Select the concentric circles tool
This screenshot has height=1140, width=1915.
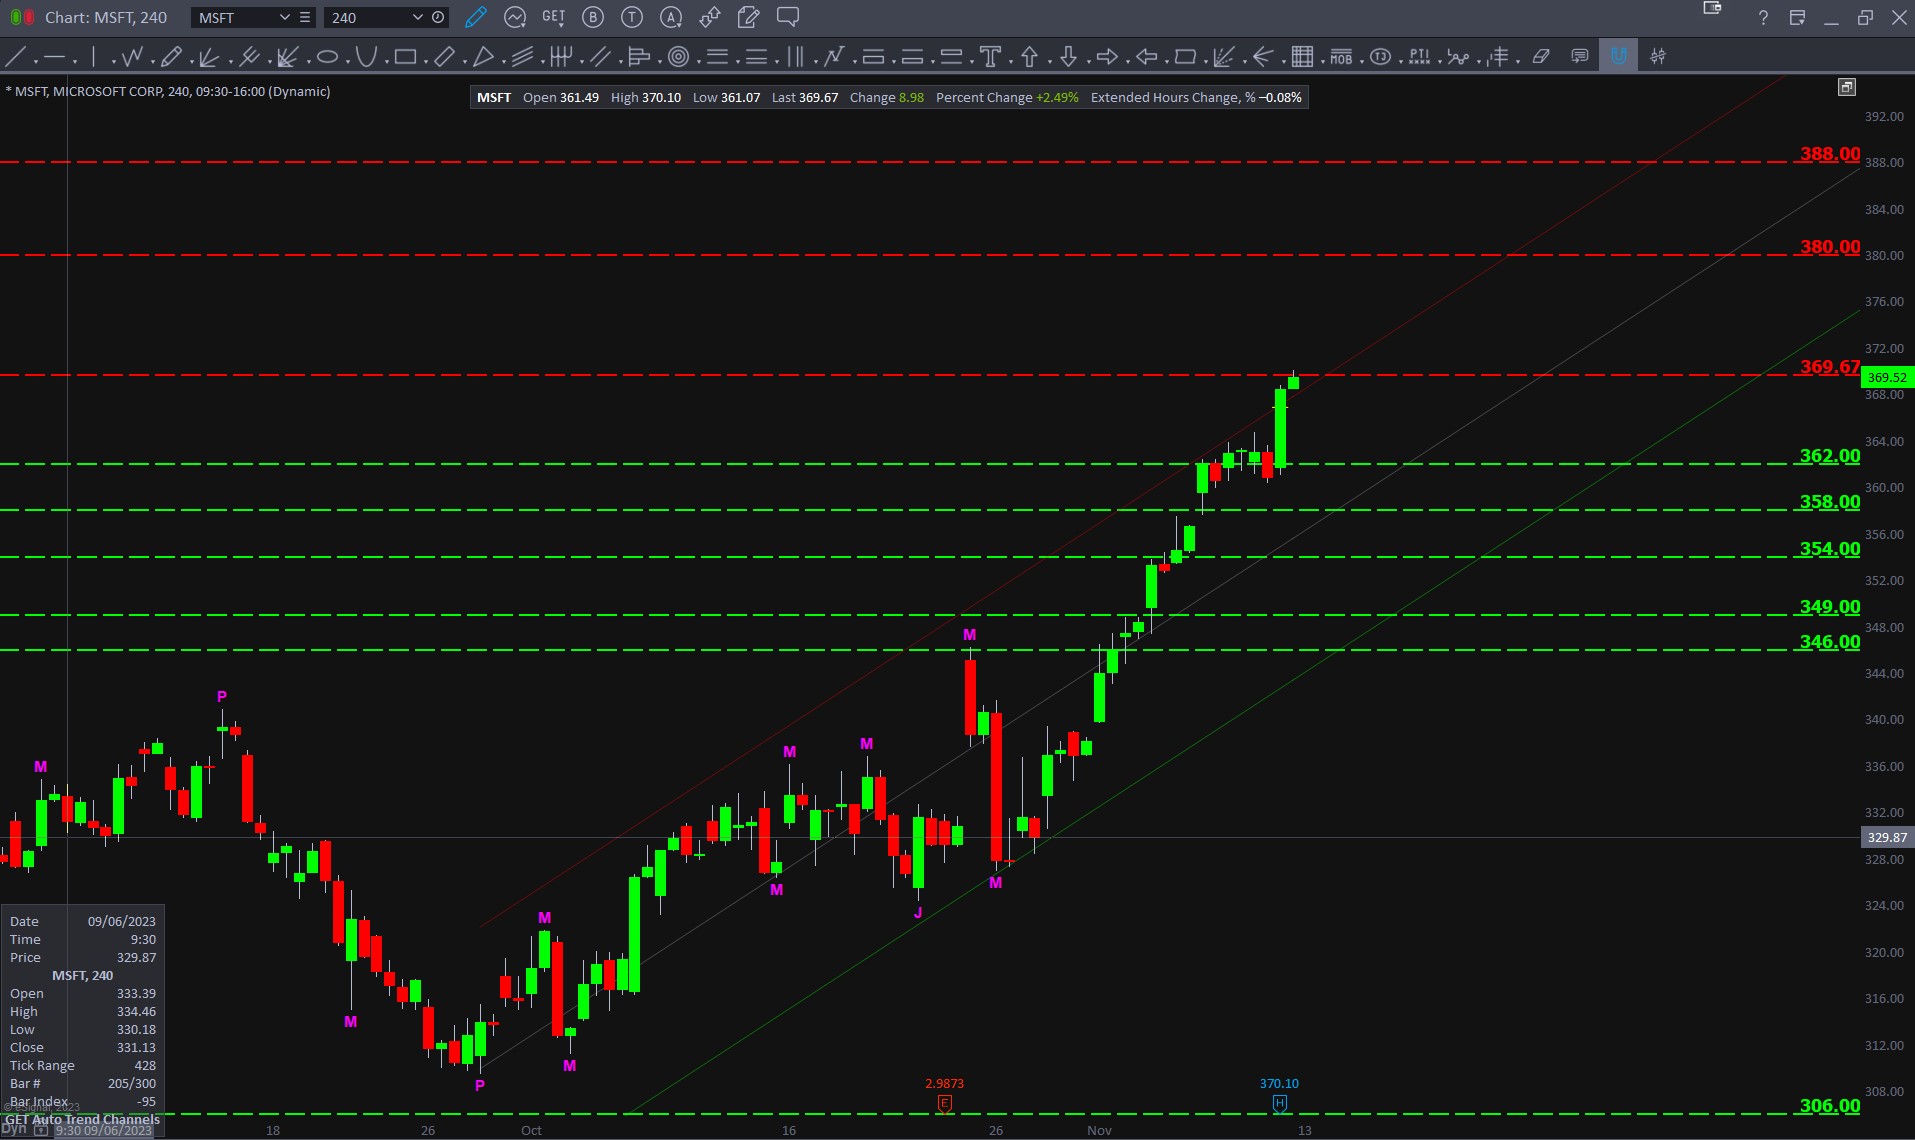click(678, 57)
